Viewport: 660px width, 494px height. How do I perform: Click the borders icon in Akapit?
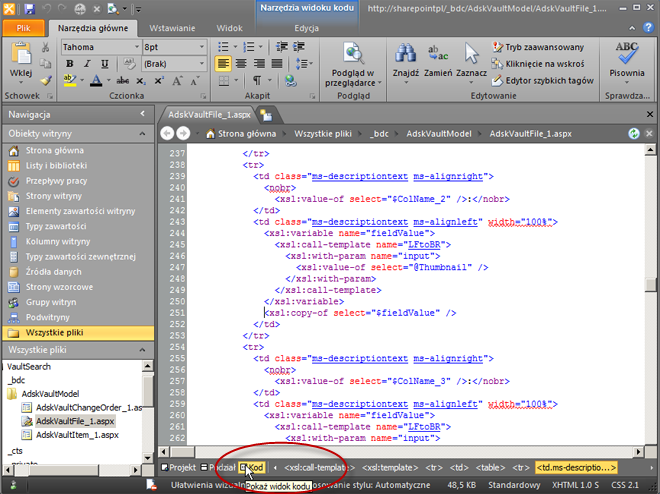coord(224,80)
